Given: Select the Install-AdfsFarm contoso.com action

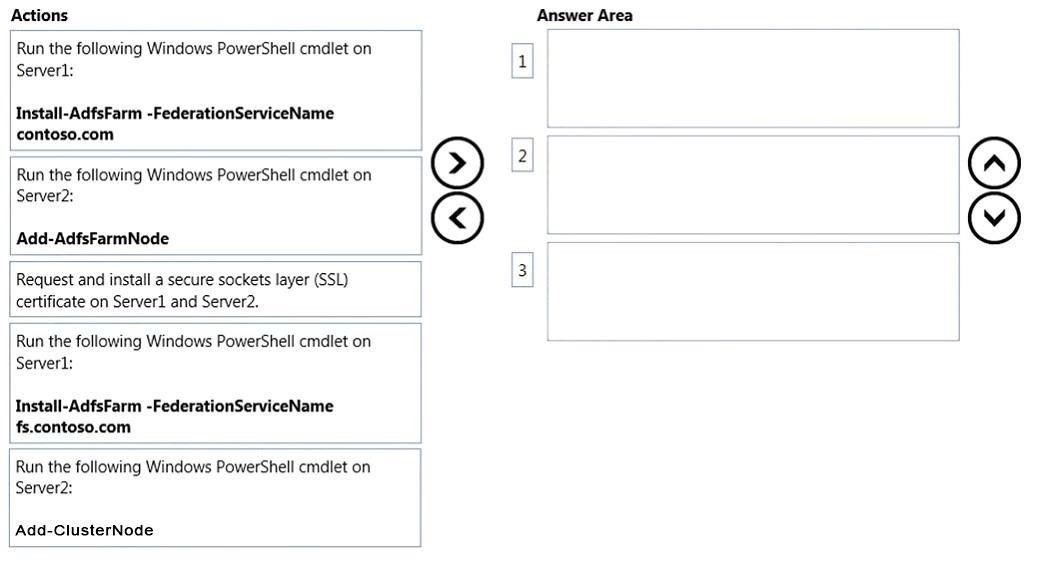Looking at the screenshot, I should 216,90.
